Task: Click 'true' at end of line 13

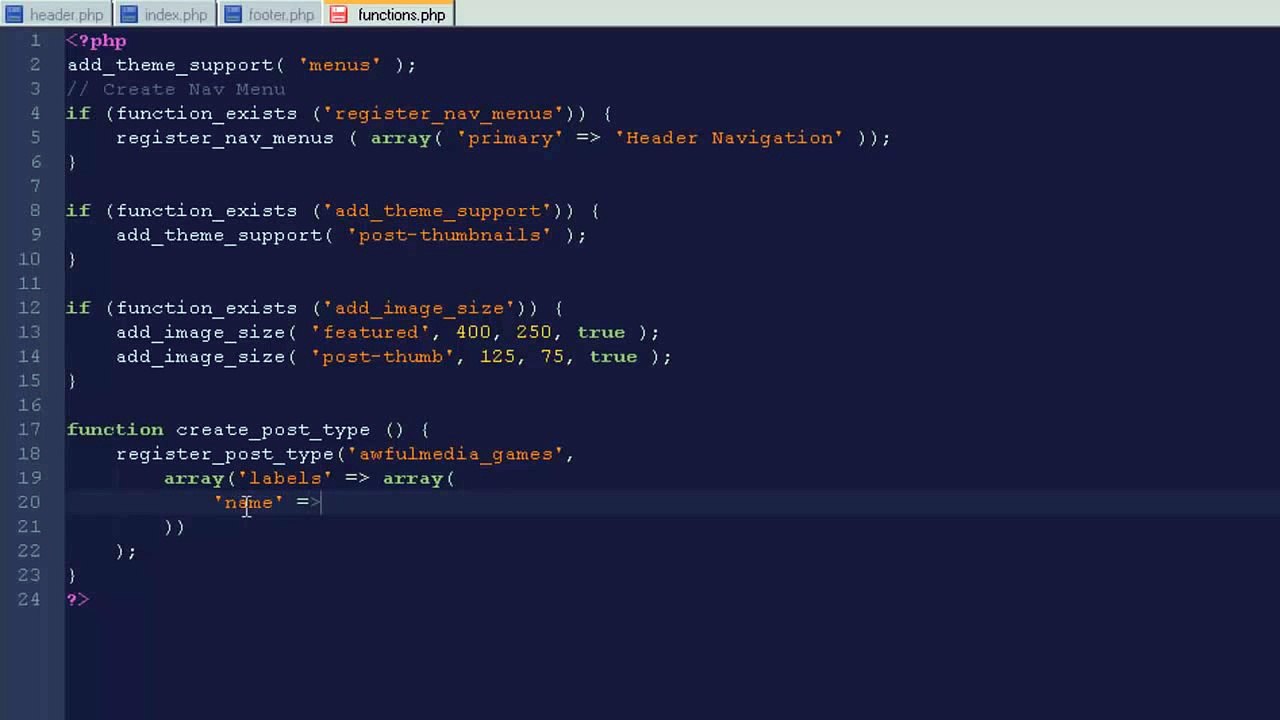Action: (x=601, y=332)
